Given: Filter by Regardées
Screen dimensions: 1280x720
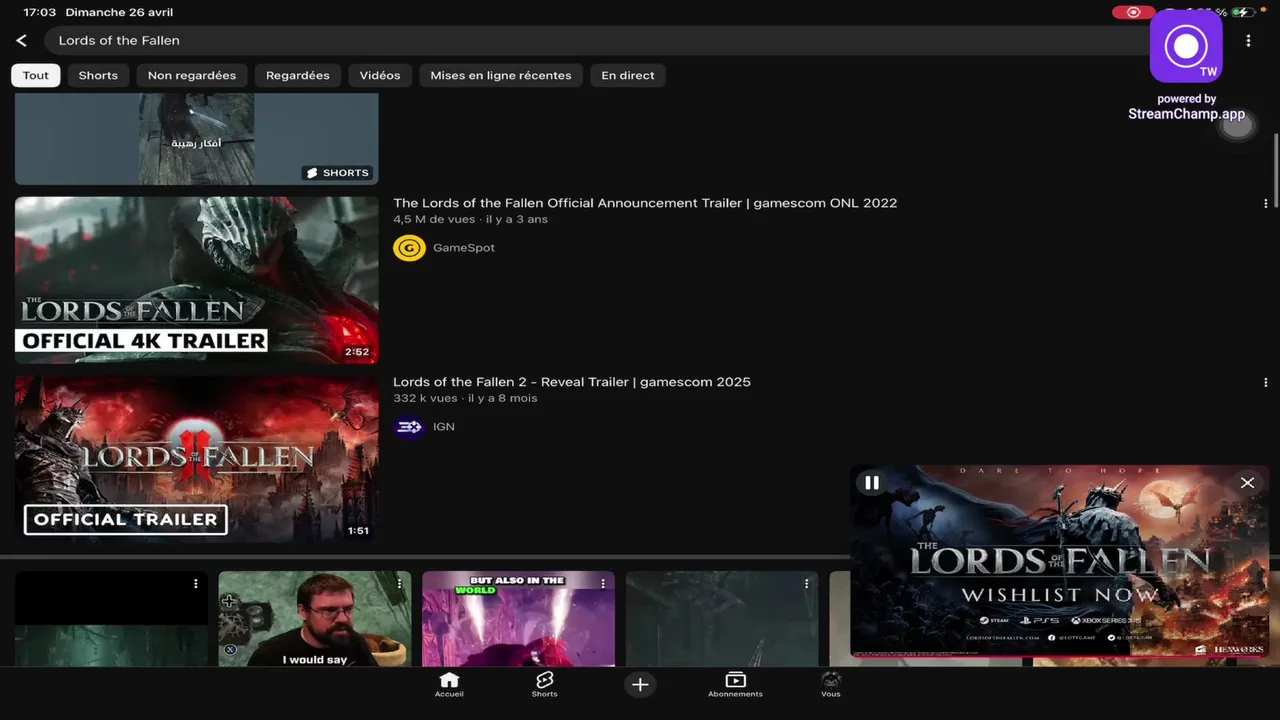Looking at the screenshot, I should (298, 75).
